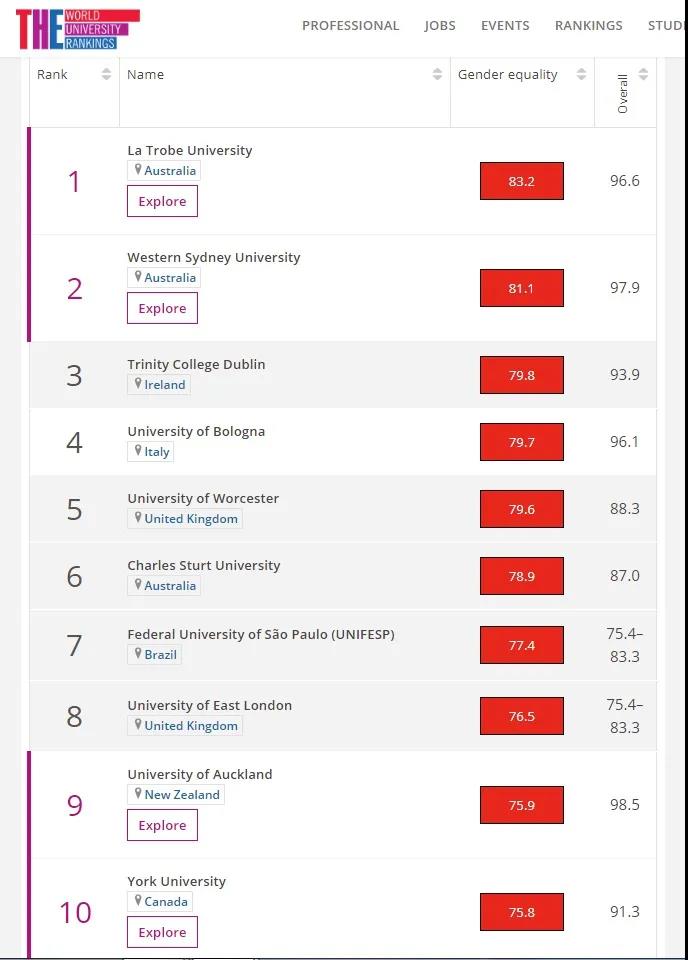Sort by Gender equality column arrows
Screen dimensions: 688x960
(581, 75)
